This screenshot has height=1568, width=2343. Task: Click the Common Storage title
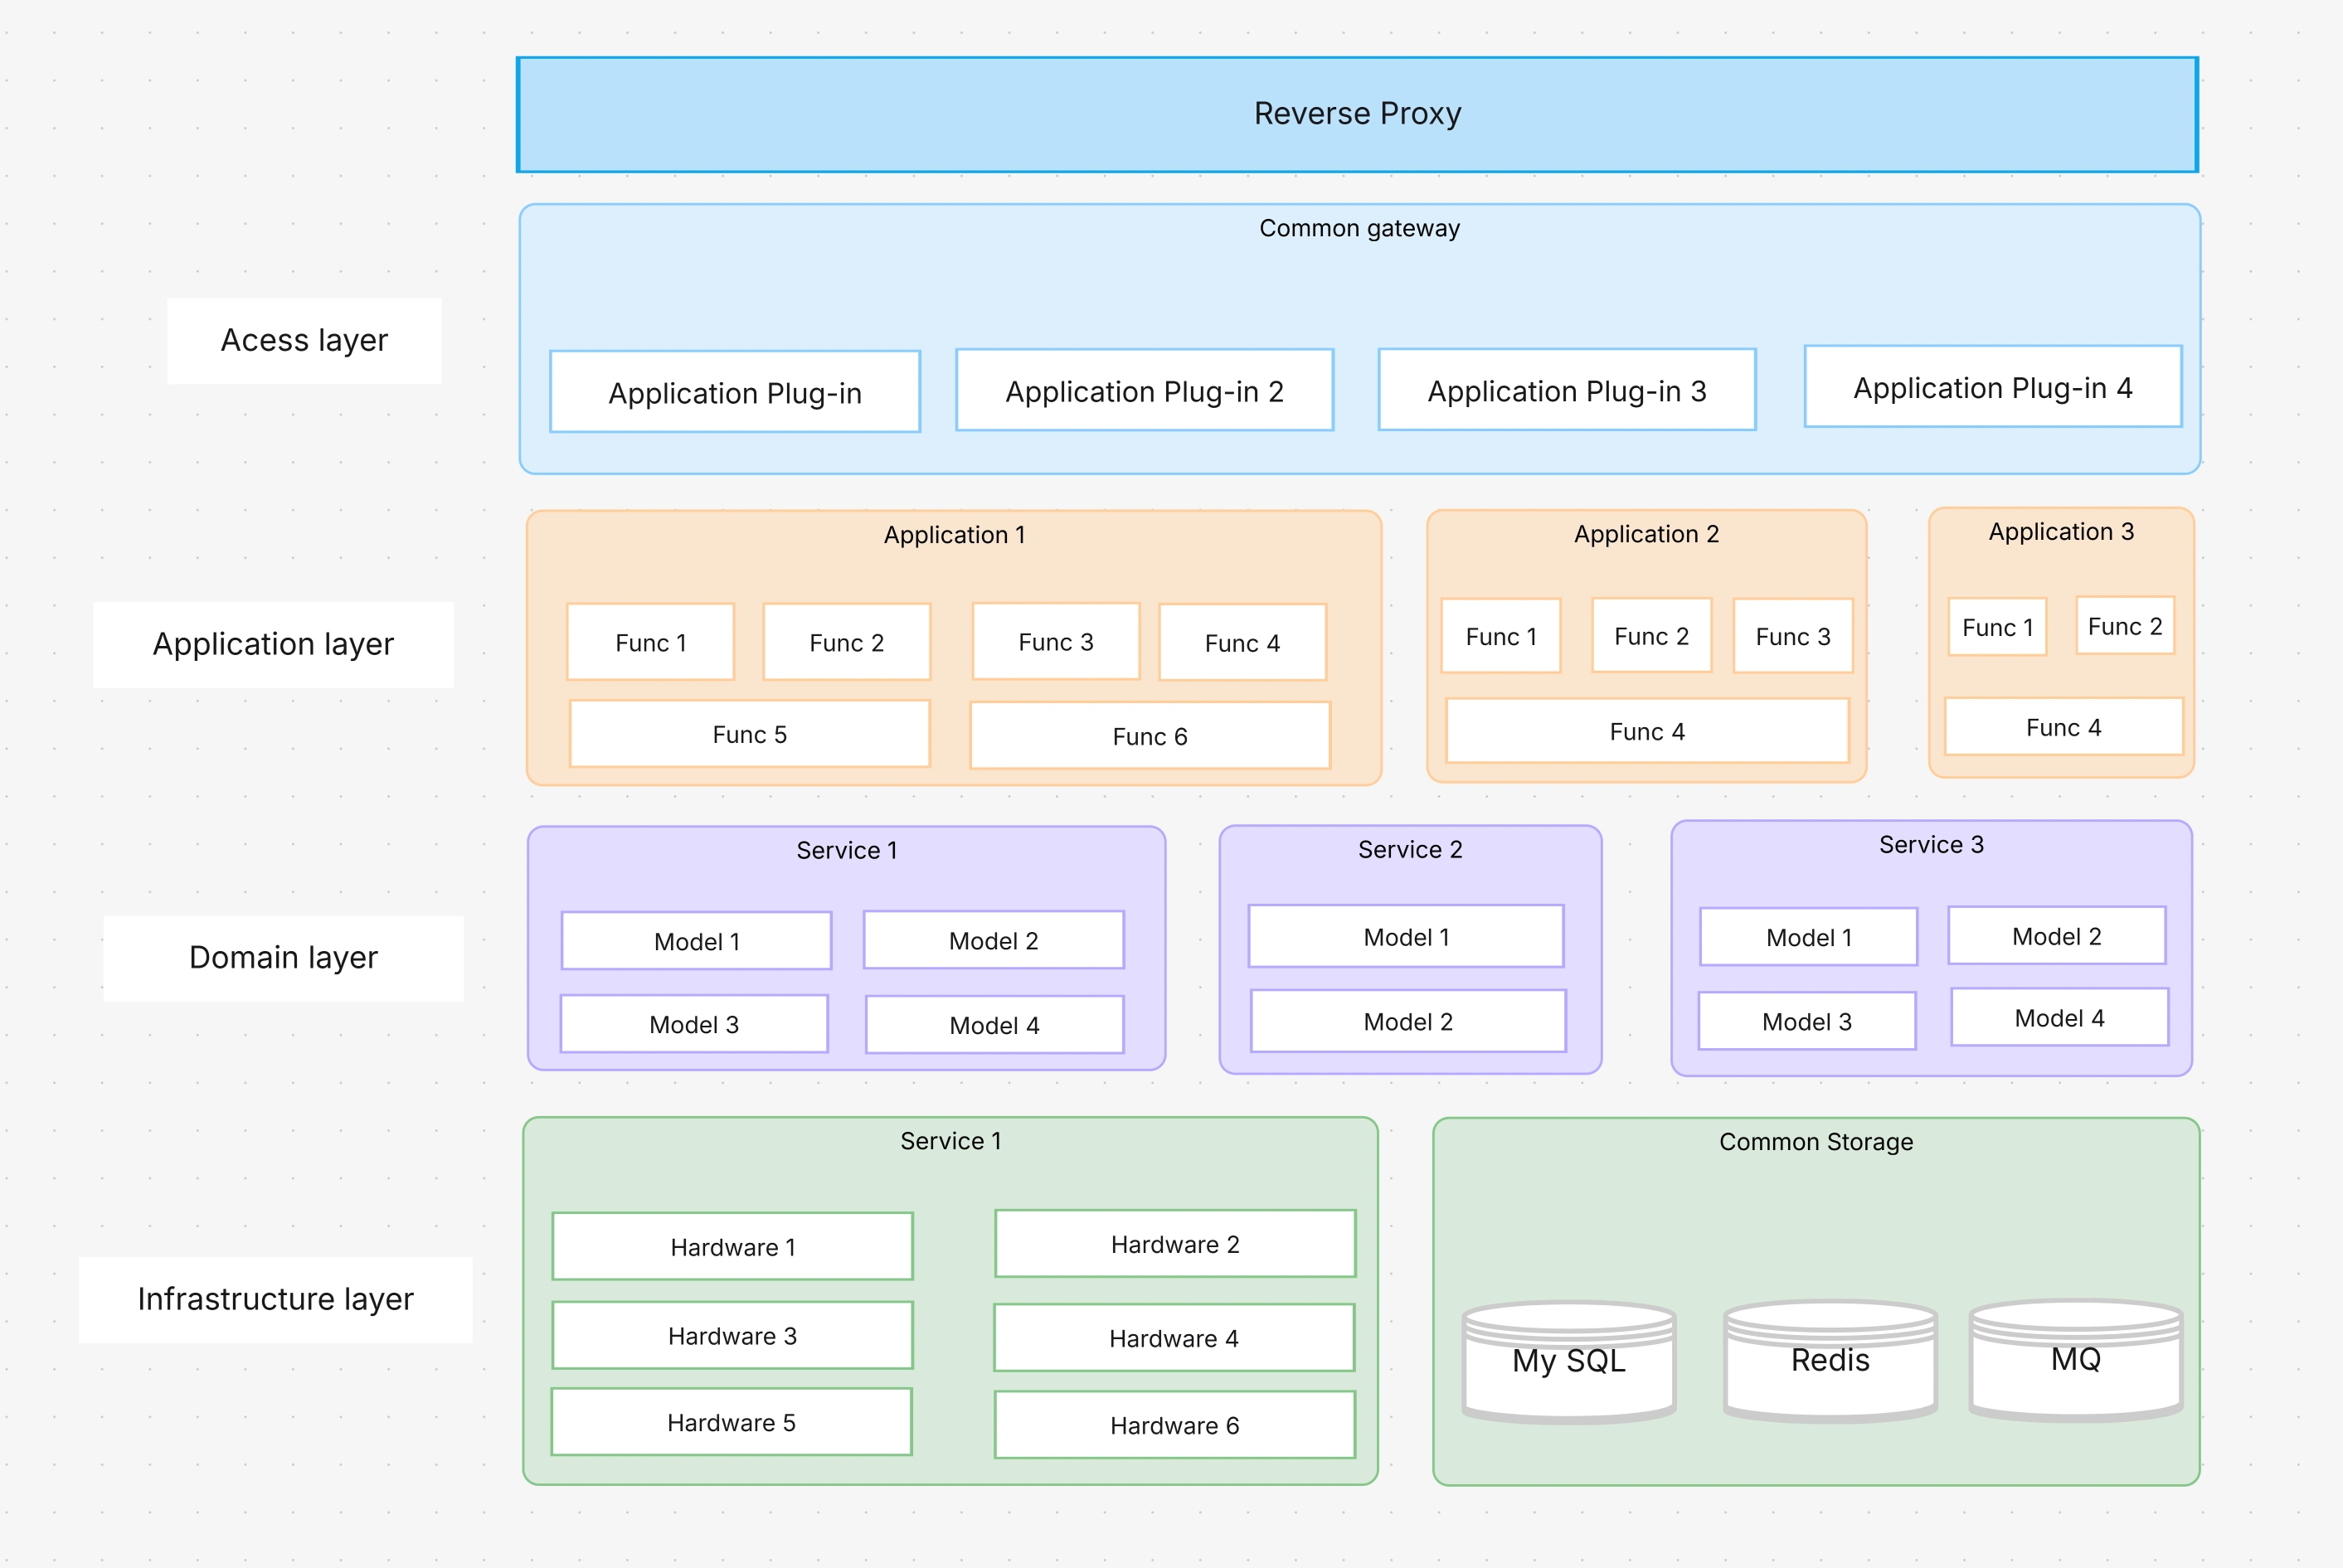(x=1815, y=1142)
